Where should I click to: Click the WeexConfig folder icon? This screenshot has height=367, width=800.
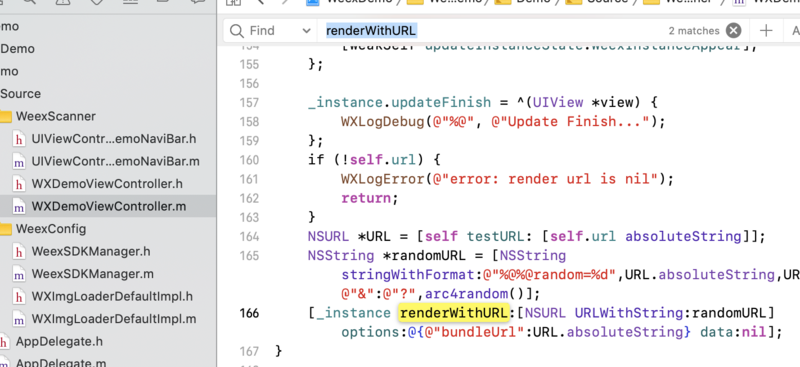click(5, 229)
